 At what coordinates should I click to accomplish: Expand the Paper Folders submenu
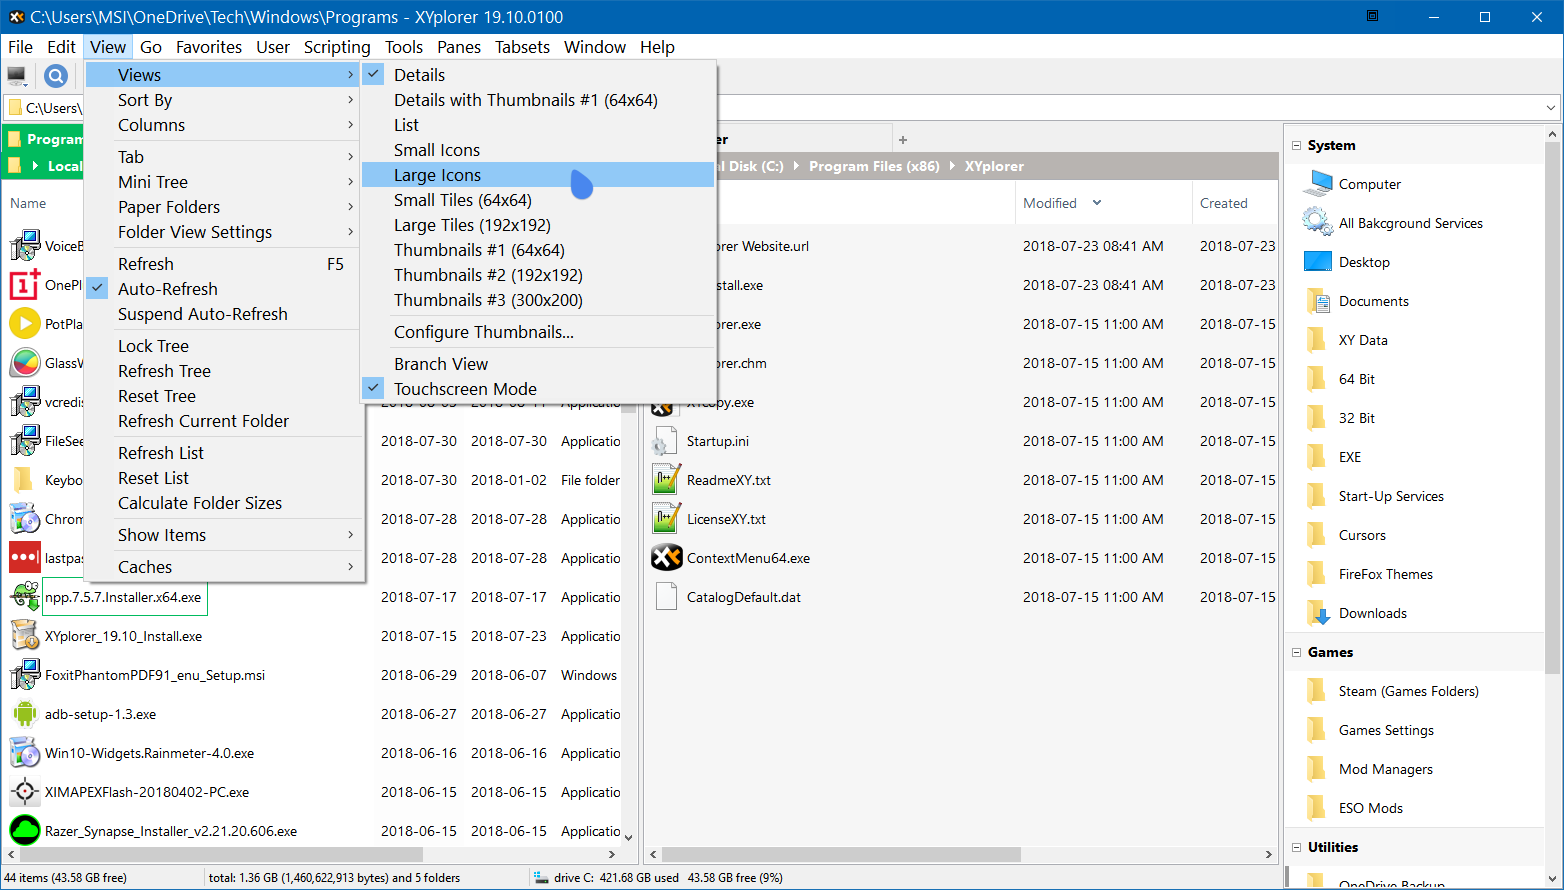click(x=222, y=207)
